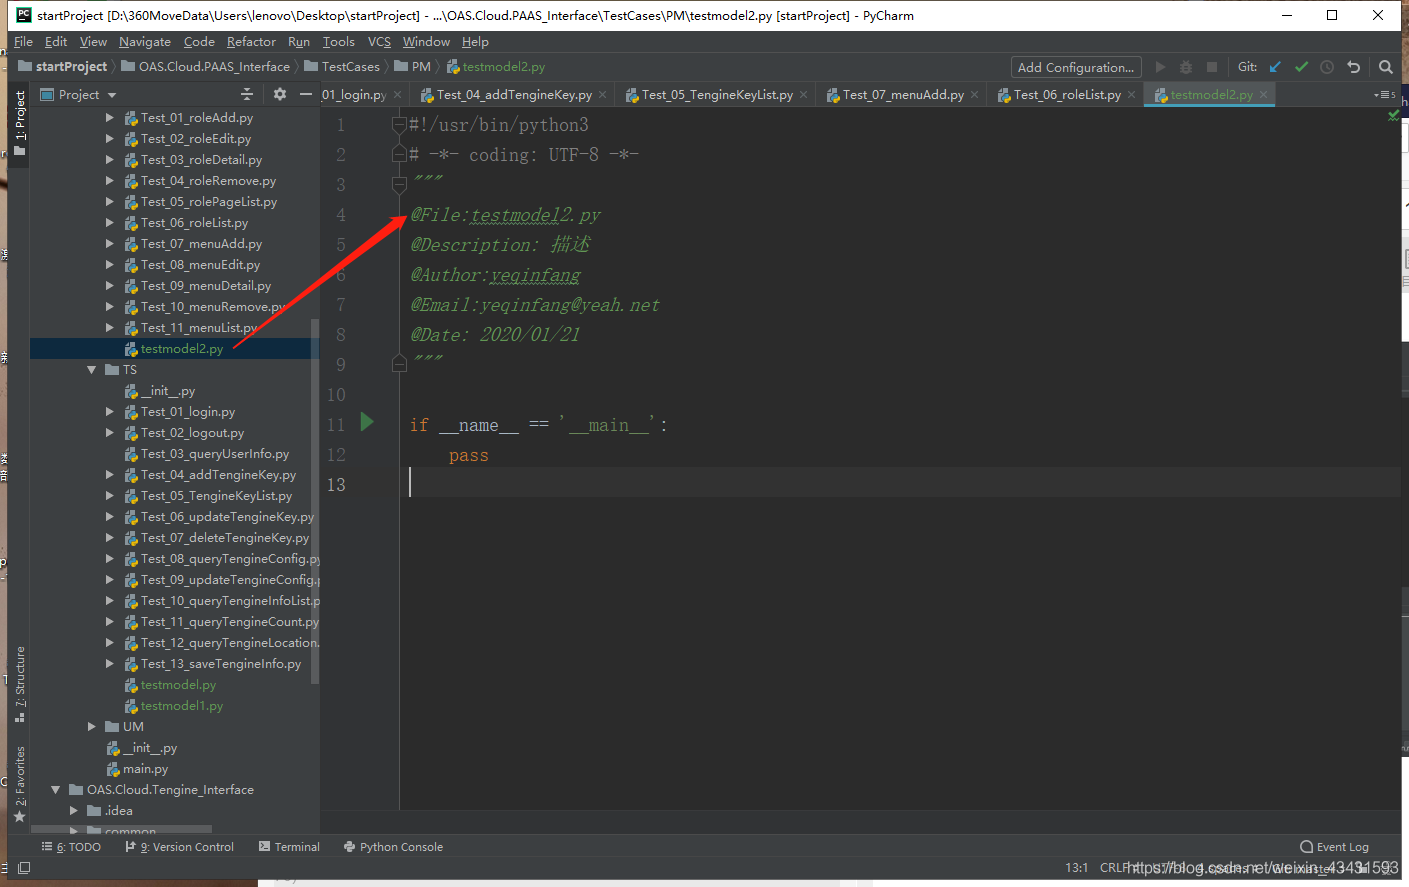Click the Git update project icon
Image resolution: width=1409 pixels, height=887 pixels.
click(x=1275, y=67)
